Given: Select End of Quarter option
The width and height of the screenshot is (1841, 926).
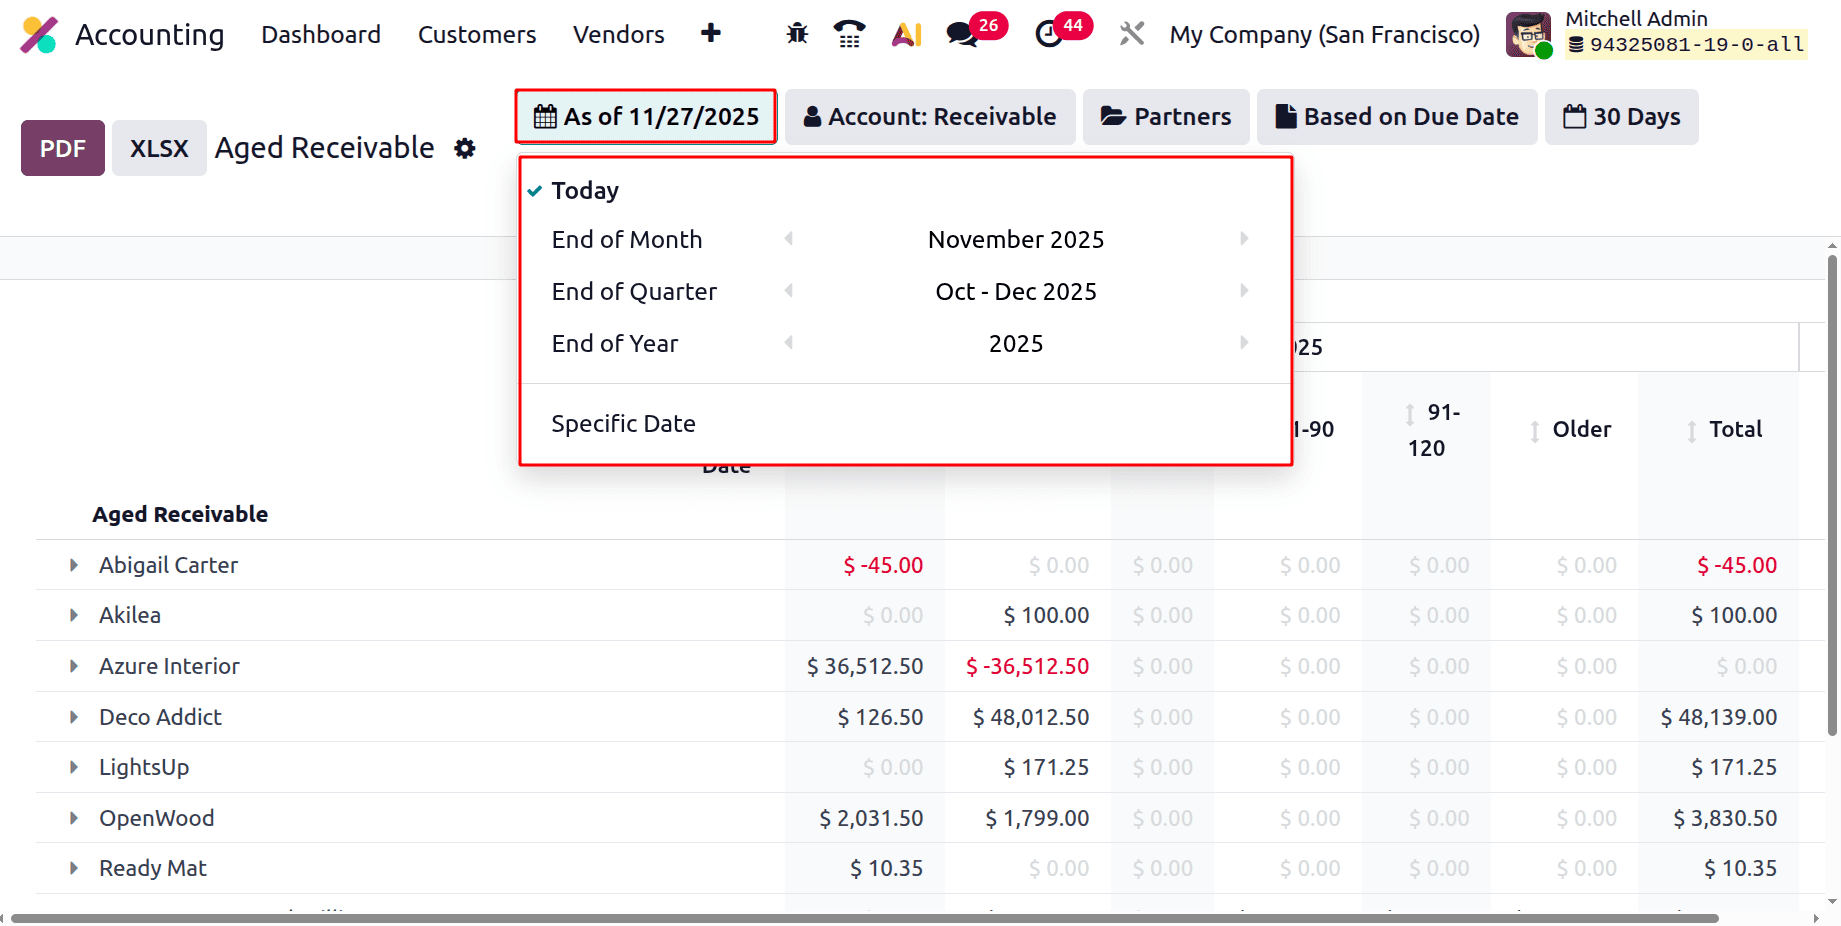Looking at the screenshot, I should pyautogui.click(x=634, y=292).
